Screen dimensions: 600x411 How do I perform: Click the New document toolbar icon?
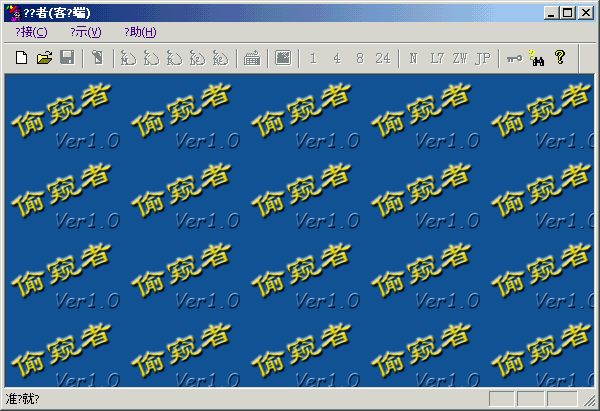(x=21, y=58)
